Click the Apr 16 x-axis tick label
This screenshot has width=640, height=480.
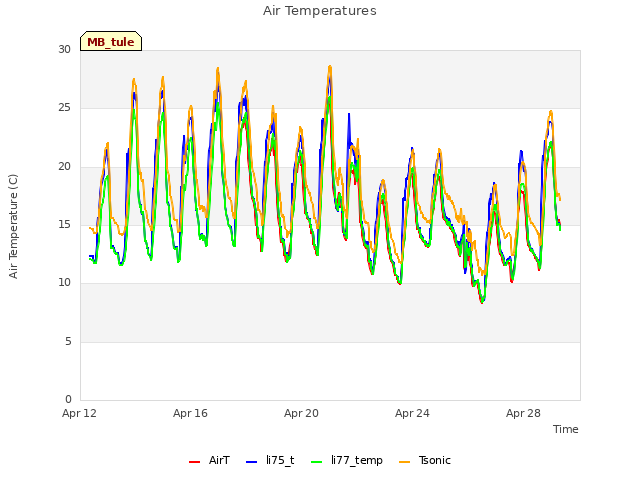pos(190,413)
